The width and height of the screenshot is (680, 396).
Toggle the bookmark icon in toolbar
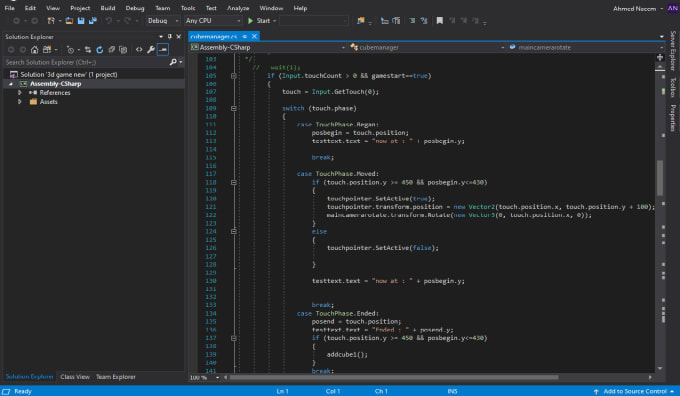pyautogui.click(x=439, y=20)
